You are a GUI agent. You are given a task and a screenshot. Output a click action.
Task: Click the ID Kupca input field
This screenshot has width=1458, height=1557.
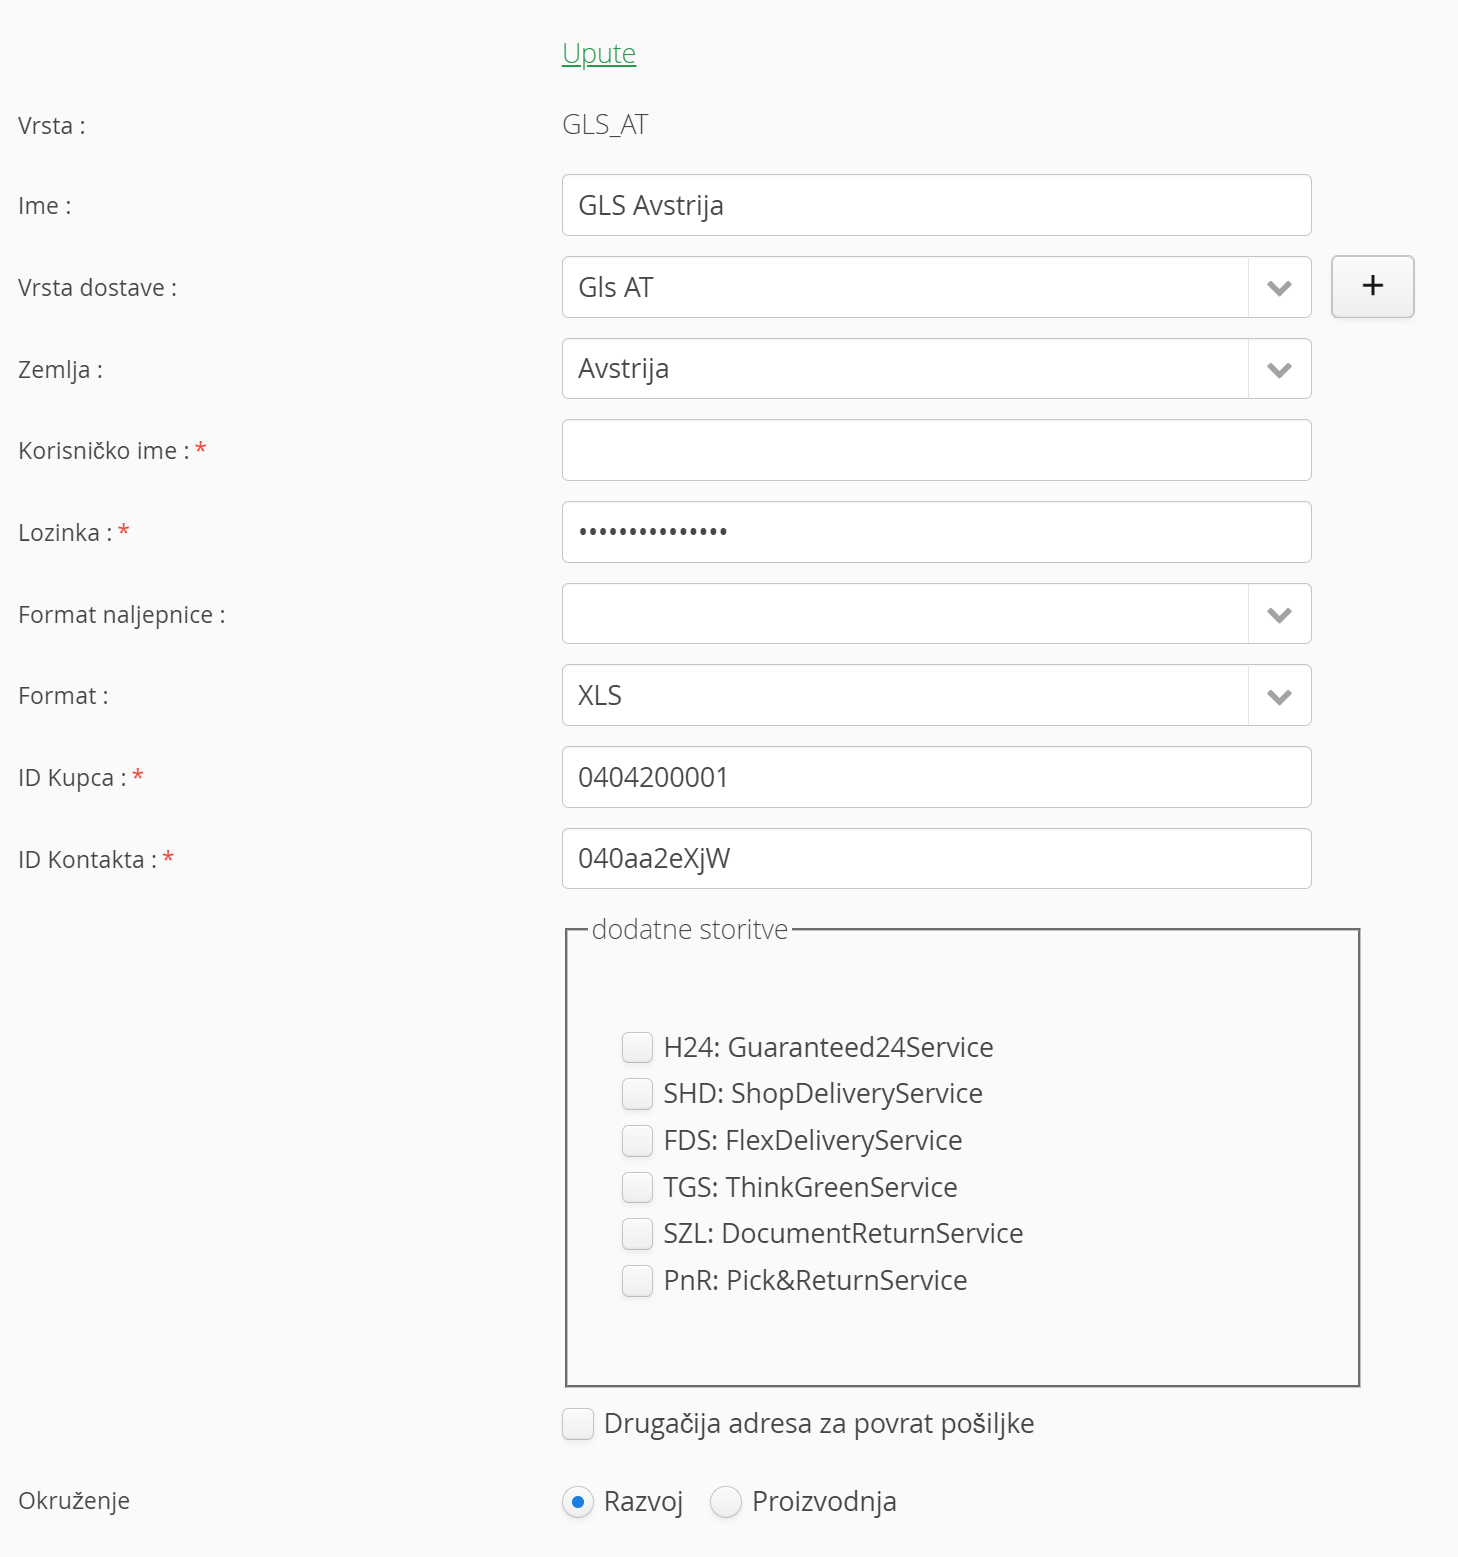click(936, 777)
